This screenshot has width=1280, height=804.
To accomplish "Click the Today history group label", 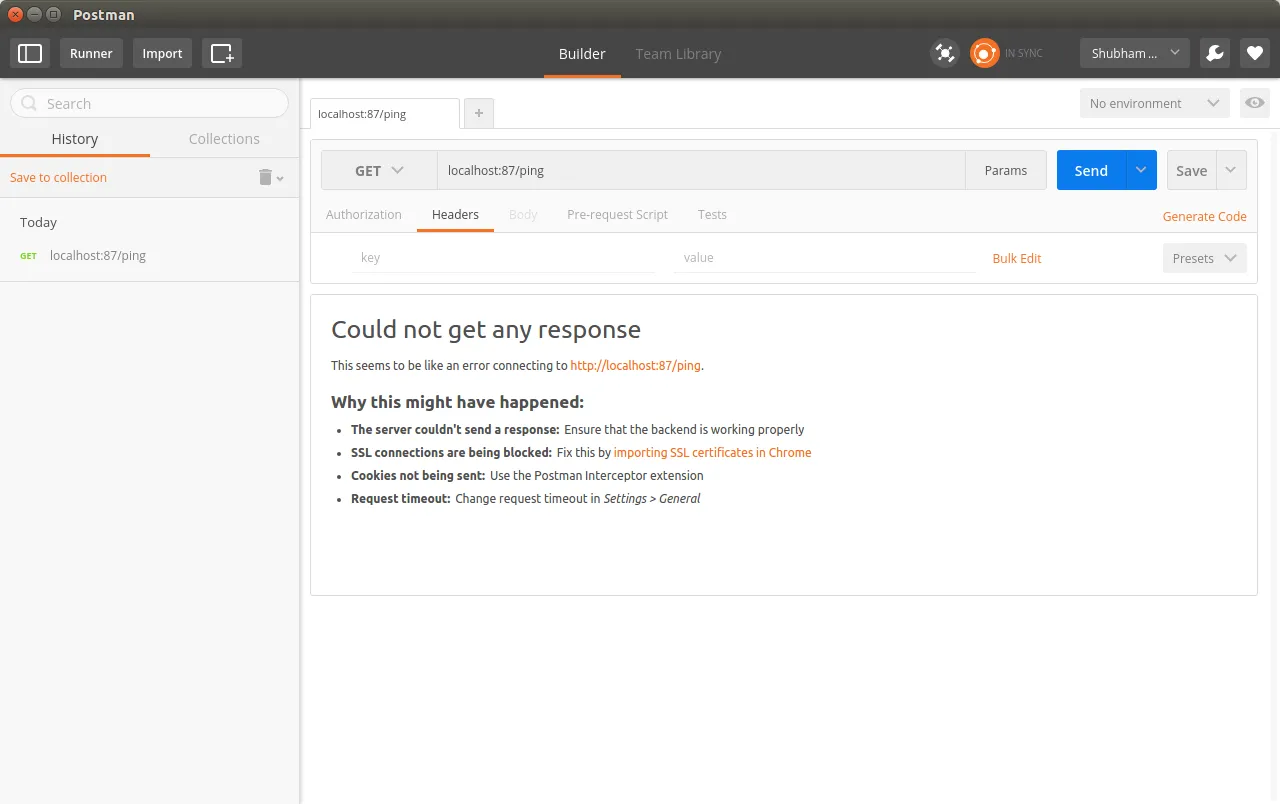I will (x=38, y=222).
